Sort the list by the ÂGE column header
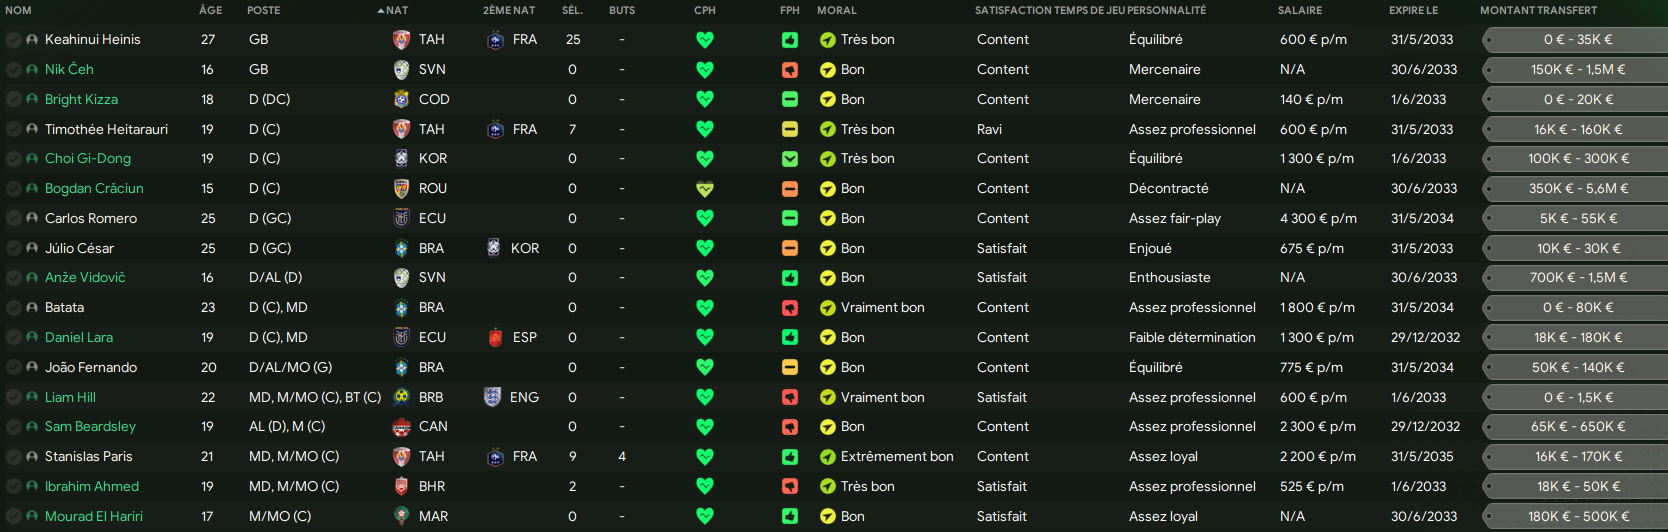This screenshot has width=1668, height=532. 210,10
